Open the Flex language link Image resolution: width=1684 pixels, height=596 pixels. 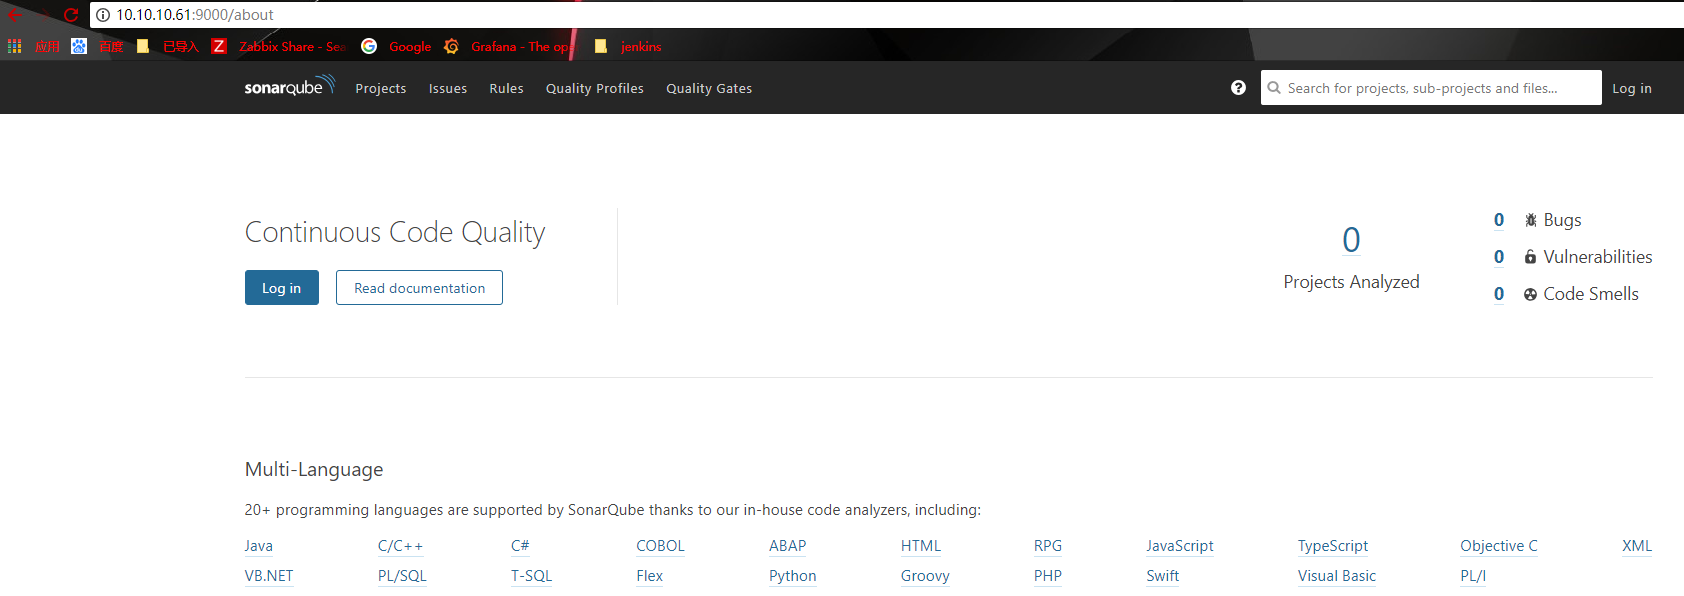(x=650, y=576)
